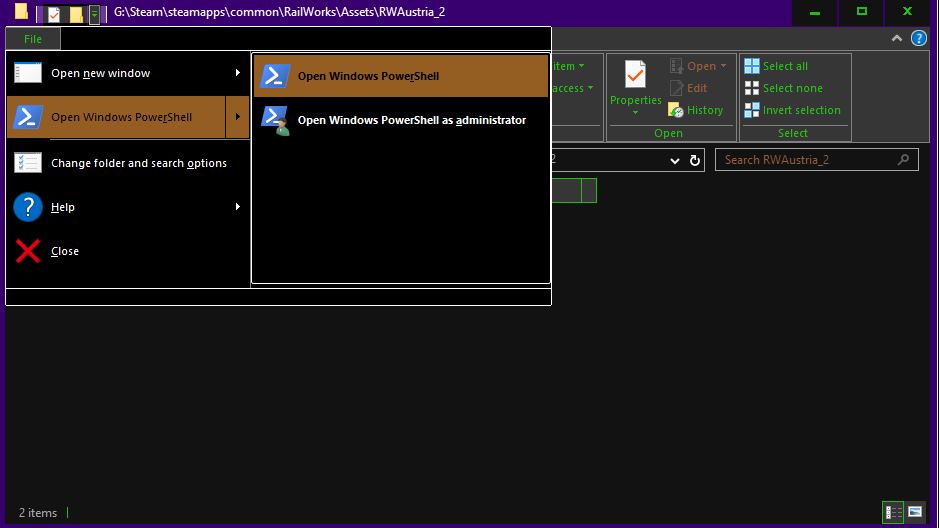Click the Open new window icon
The image size is (939, 528).
pos(28,73)
